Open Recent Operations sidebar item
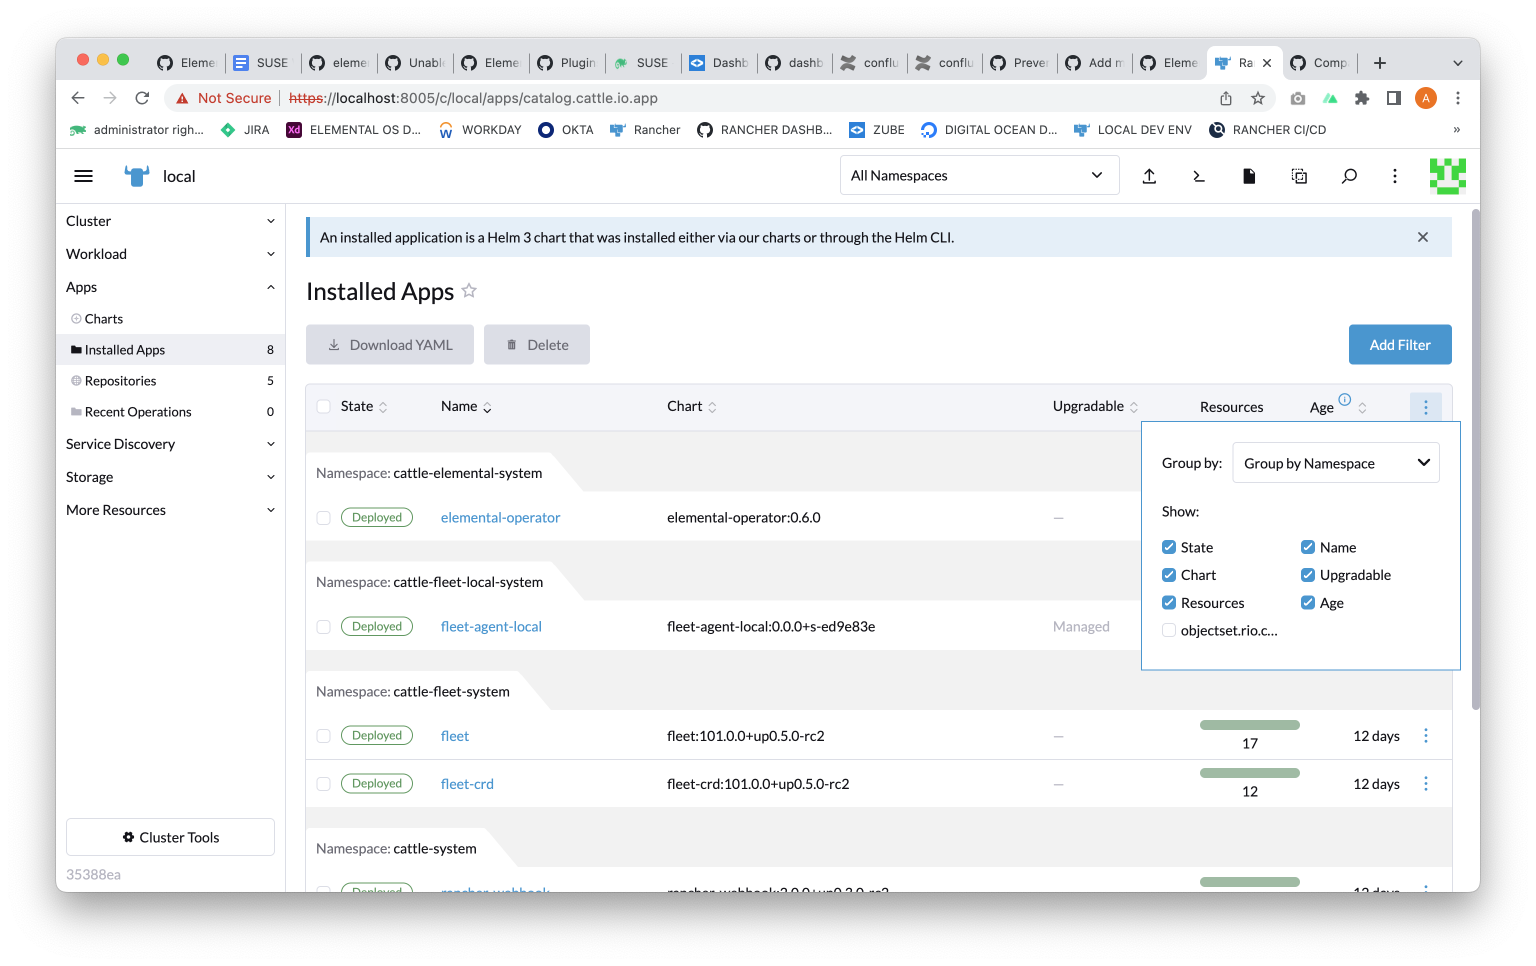The width and height of the screenshot is (1536, 966). click(170, 412)
